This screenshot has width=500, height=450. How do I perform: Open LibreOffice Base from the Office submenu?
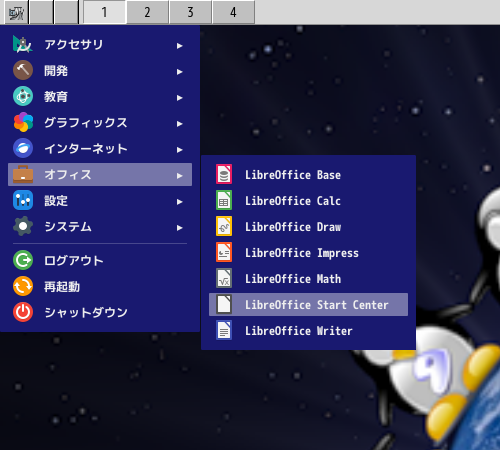308,175
